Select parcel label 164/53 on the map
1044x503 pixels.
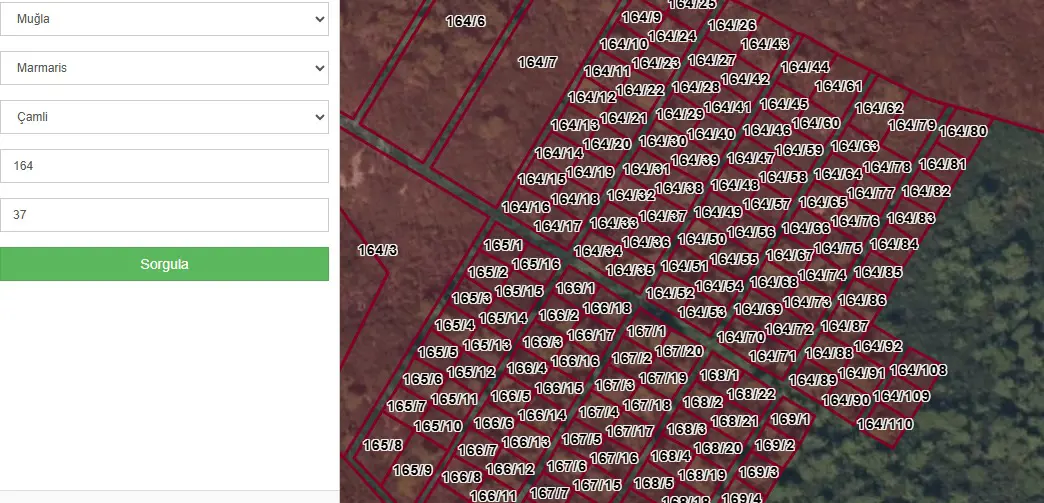[702, 312]
